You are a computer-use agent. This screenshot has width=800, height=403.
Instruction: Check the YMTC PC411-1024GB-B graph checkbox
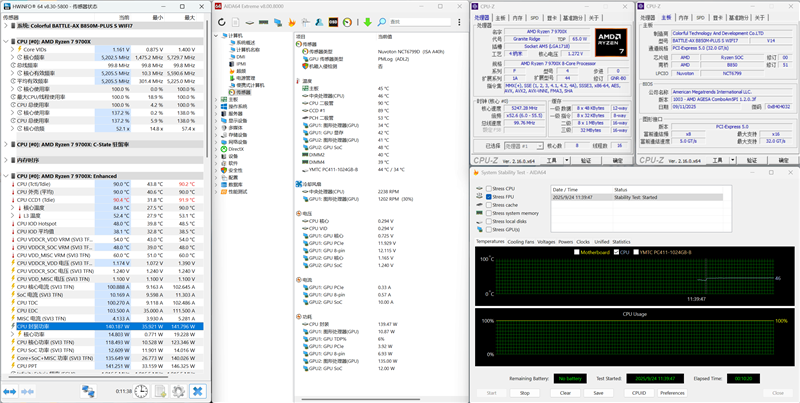tap(636, 252)
